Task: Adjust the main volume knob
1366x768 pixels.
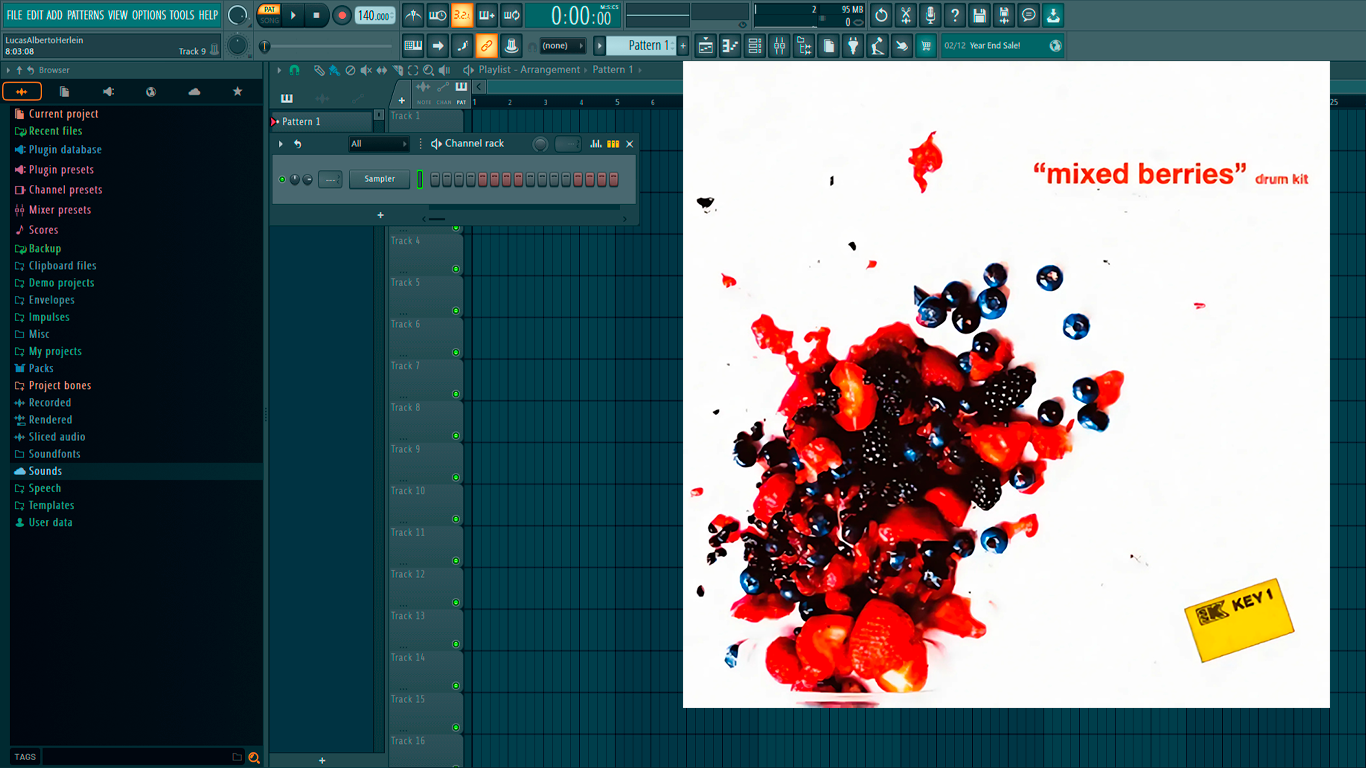Action: (x=238, y=15)
